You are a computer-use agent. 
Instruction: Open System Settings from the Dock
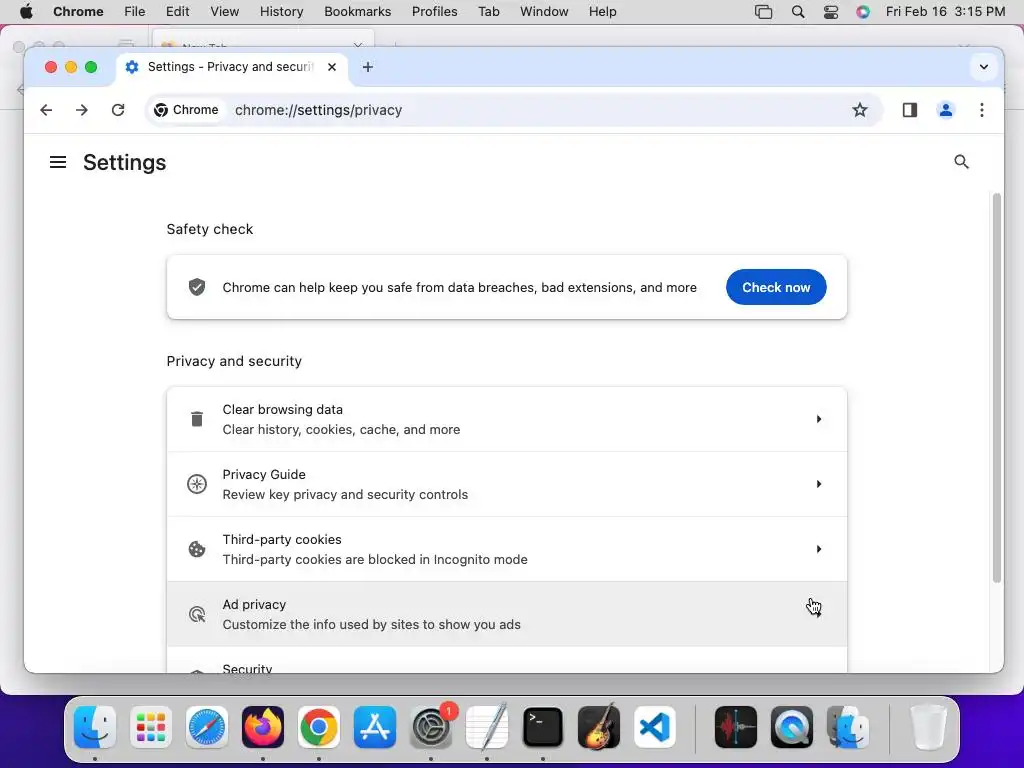(431, 727)
